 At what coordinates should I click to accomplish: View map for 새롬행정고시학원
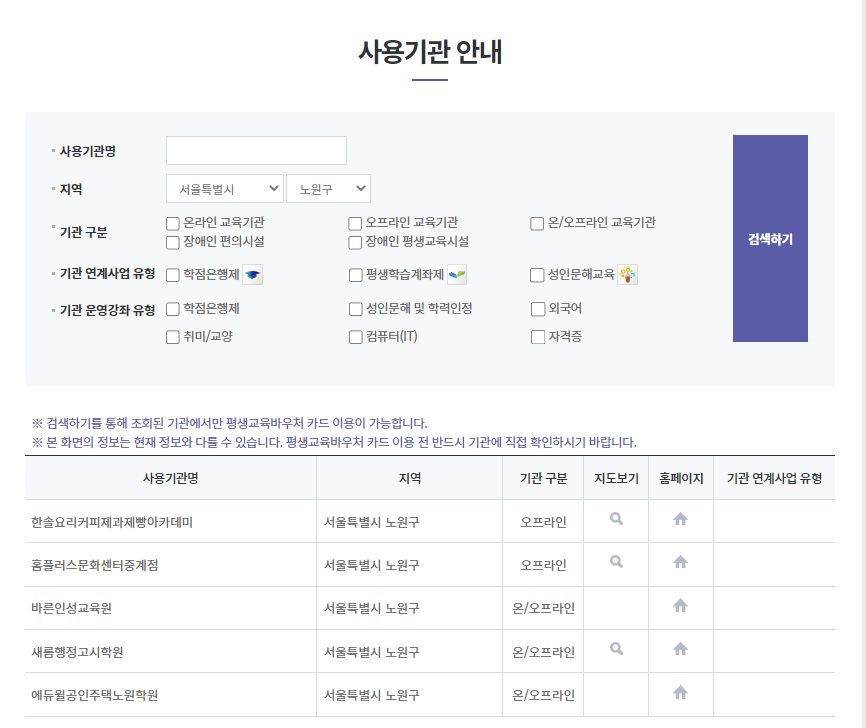(x=617, y=649)
